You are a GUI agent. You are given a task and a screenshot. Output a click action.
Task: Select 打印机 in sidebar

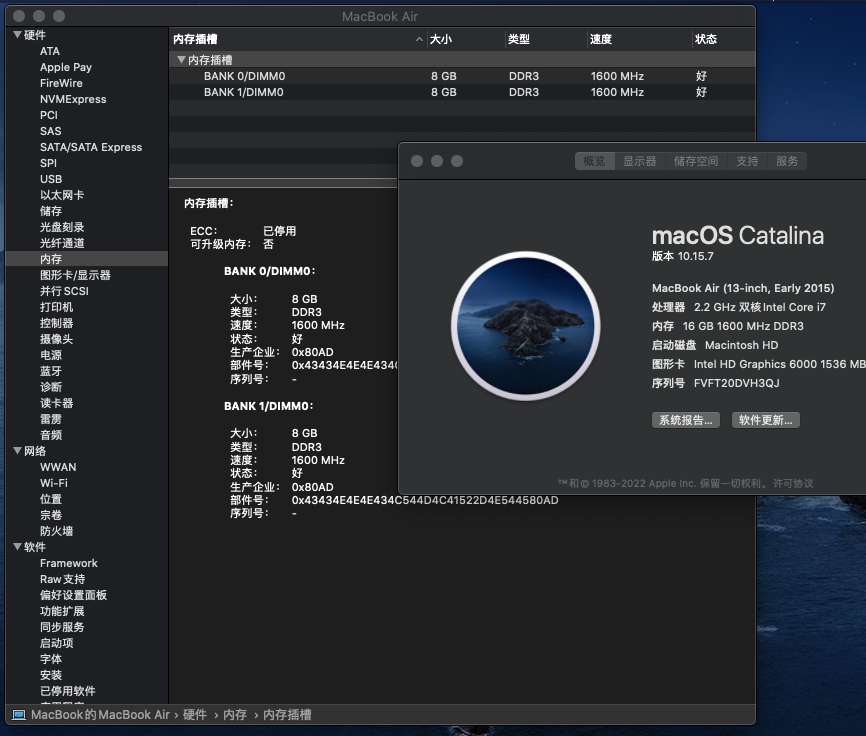point(56,307)
